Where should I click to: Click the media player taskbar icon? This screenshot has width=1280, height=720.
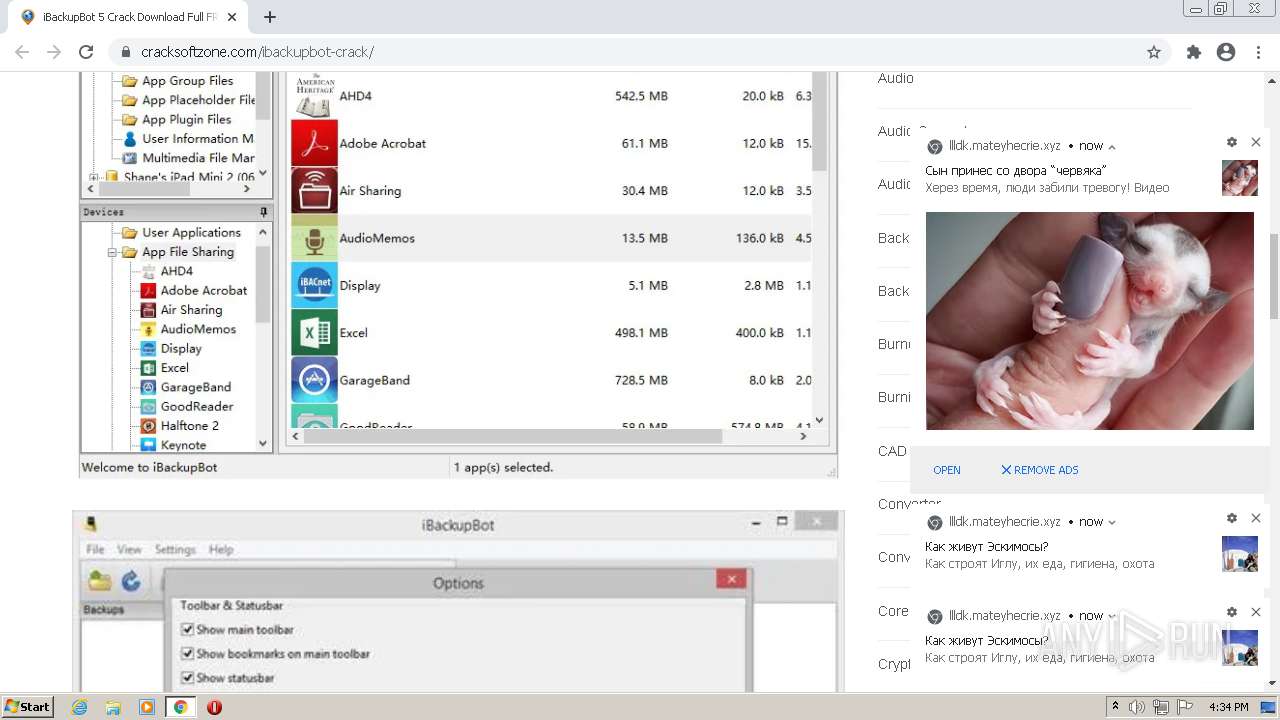[147, 707]
